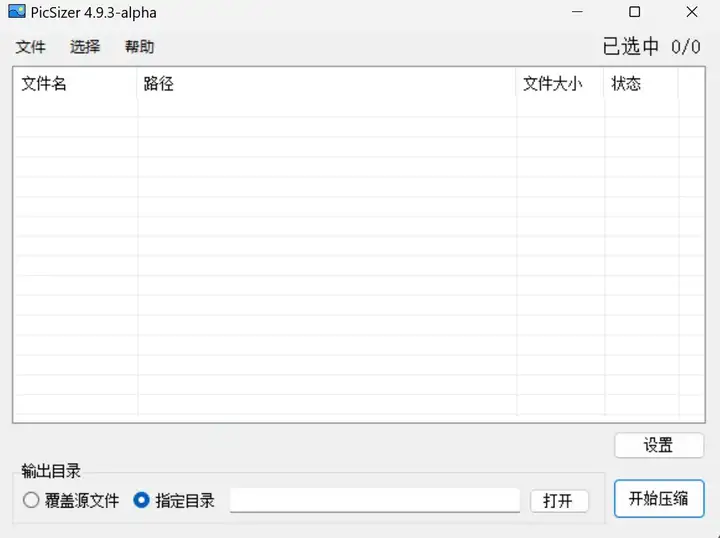Click the 路径 column header
The height and width of the screenshot is (538, 720).
click(x=326, y=84)
